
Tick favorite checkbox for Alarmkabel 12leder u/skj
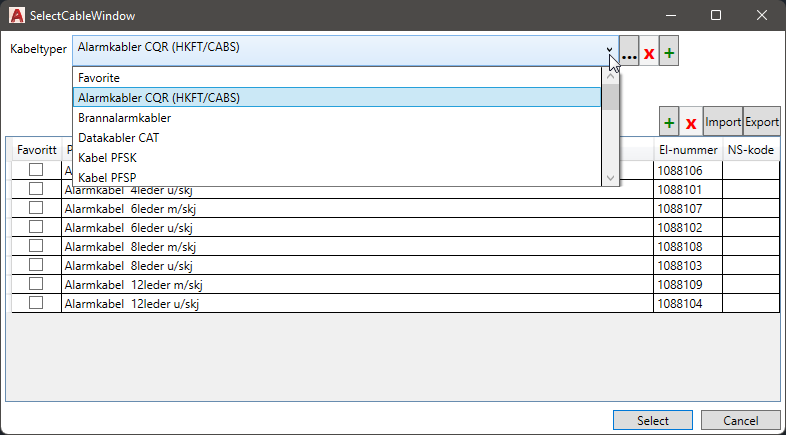click(x=36, y=302)
